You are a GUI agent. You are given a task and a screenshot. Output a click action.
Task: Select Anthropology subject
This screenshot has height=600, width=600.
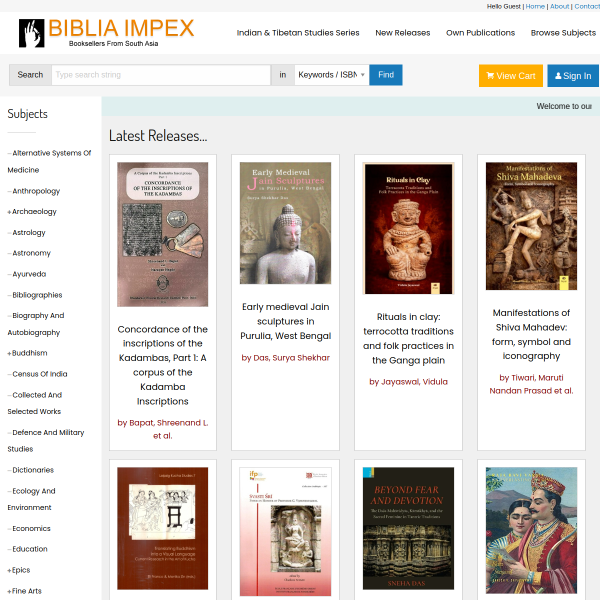(34, 191)
